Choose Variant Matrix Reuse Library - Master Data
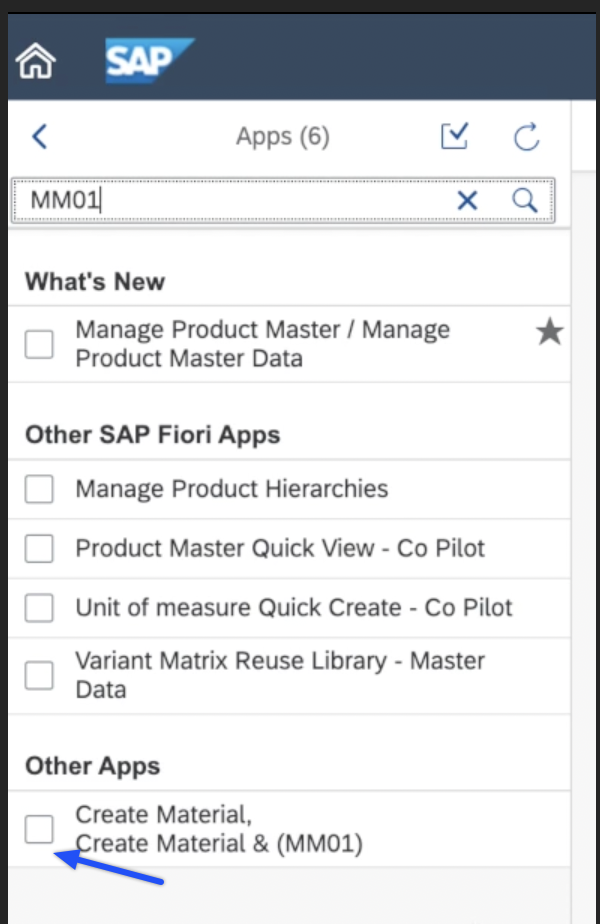This screenshot has height=924, width=600. pos(280,675)
